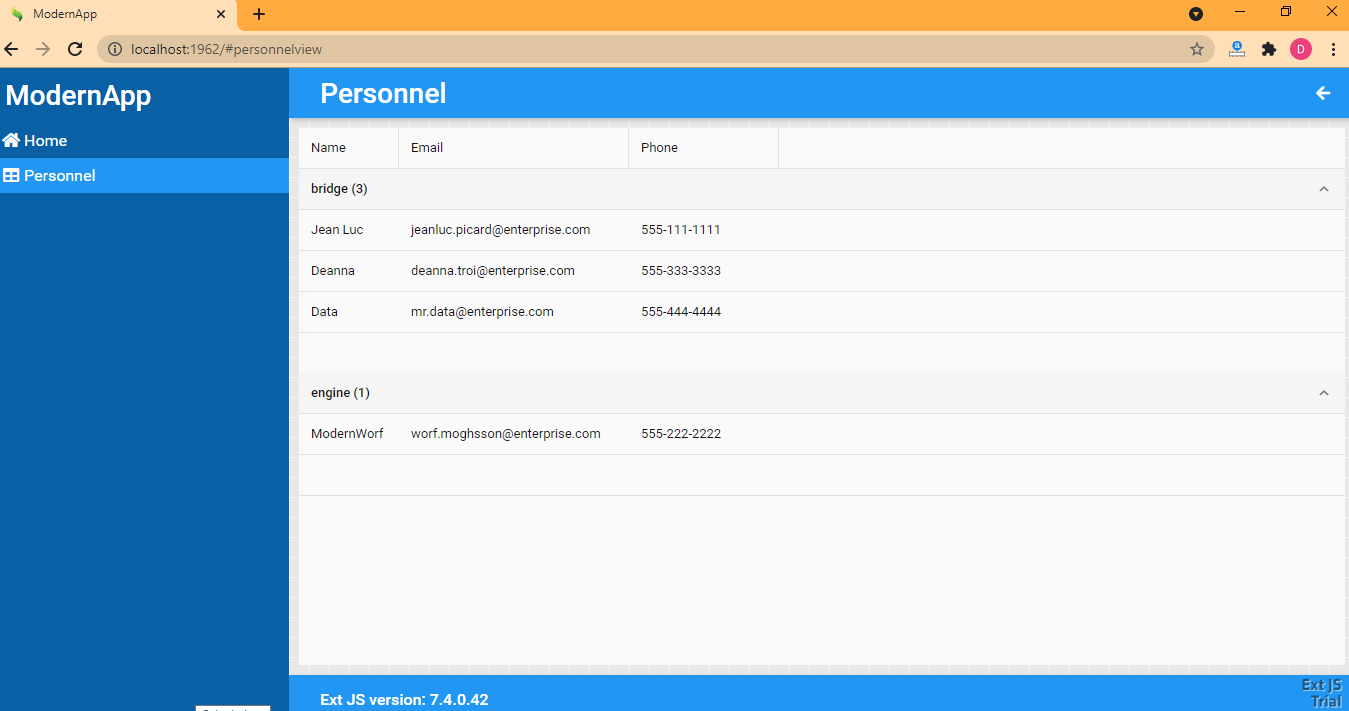Open the user profile avatar icon

click(1300, 49)
